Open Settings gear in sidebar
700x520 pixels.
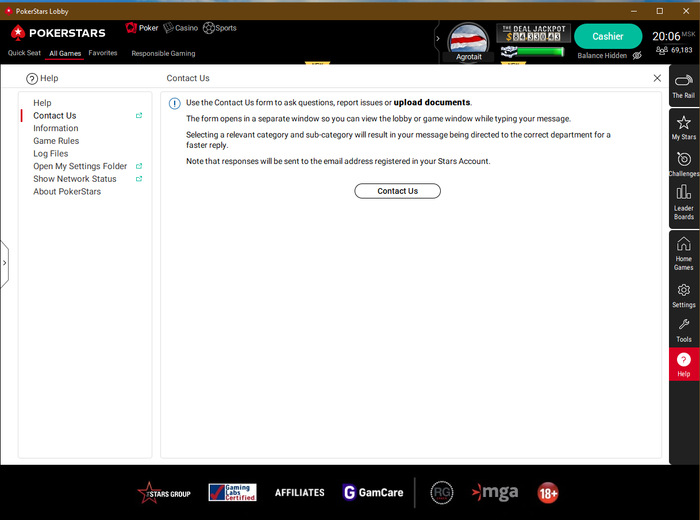(x=683, y=295)
